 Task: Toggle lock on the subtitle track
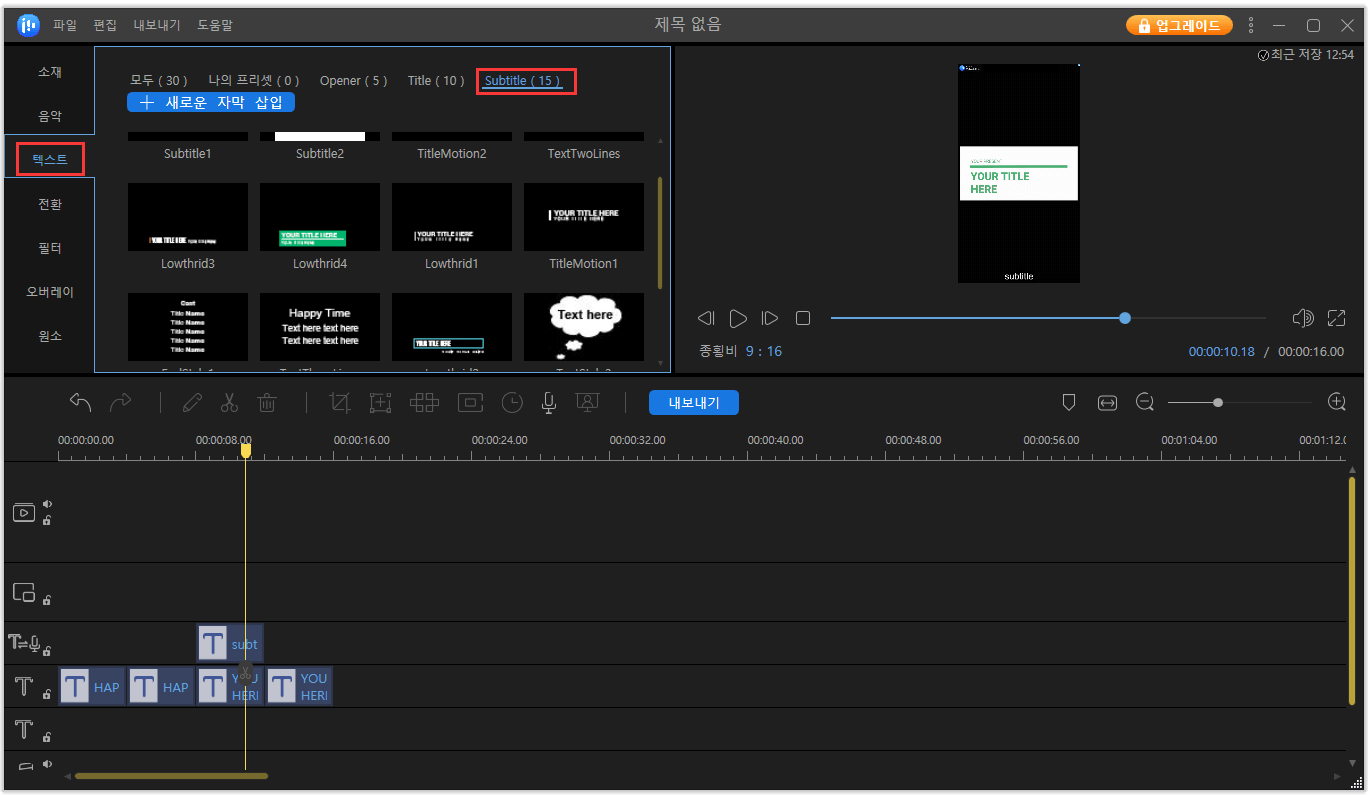click(47, 651)
